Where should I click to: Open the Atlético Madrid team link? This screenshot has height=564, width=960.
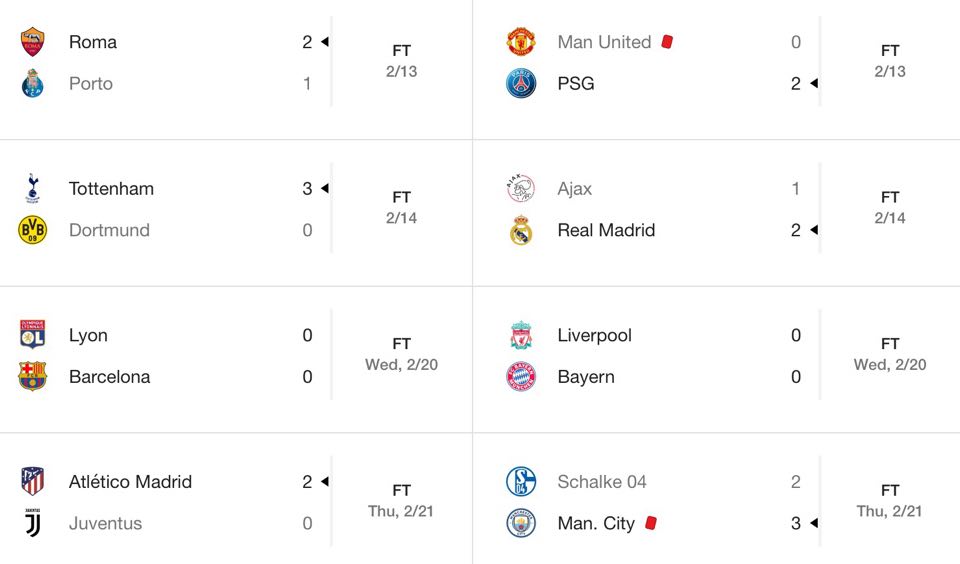(x=130, y=482)
